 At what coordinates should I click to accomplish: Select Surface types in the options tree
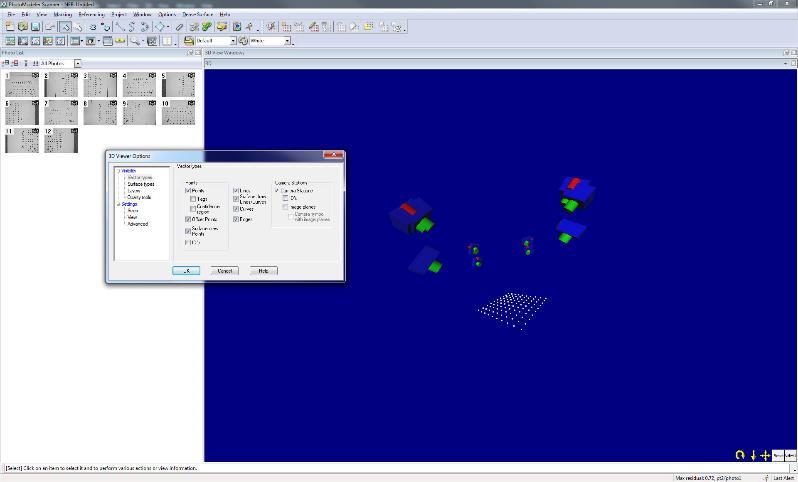coord(141,184)
